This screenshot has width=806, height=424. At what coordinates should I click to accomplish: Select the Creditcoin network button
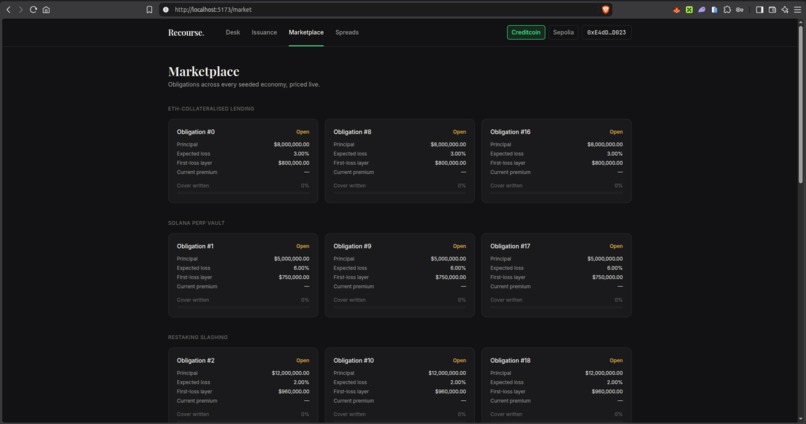pyautogui.click(x=526, y=32)
